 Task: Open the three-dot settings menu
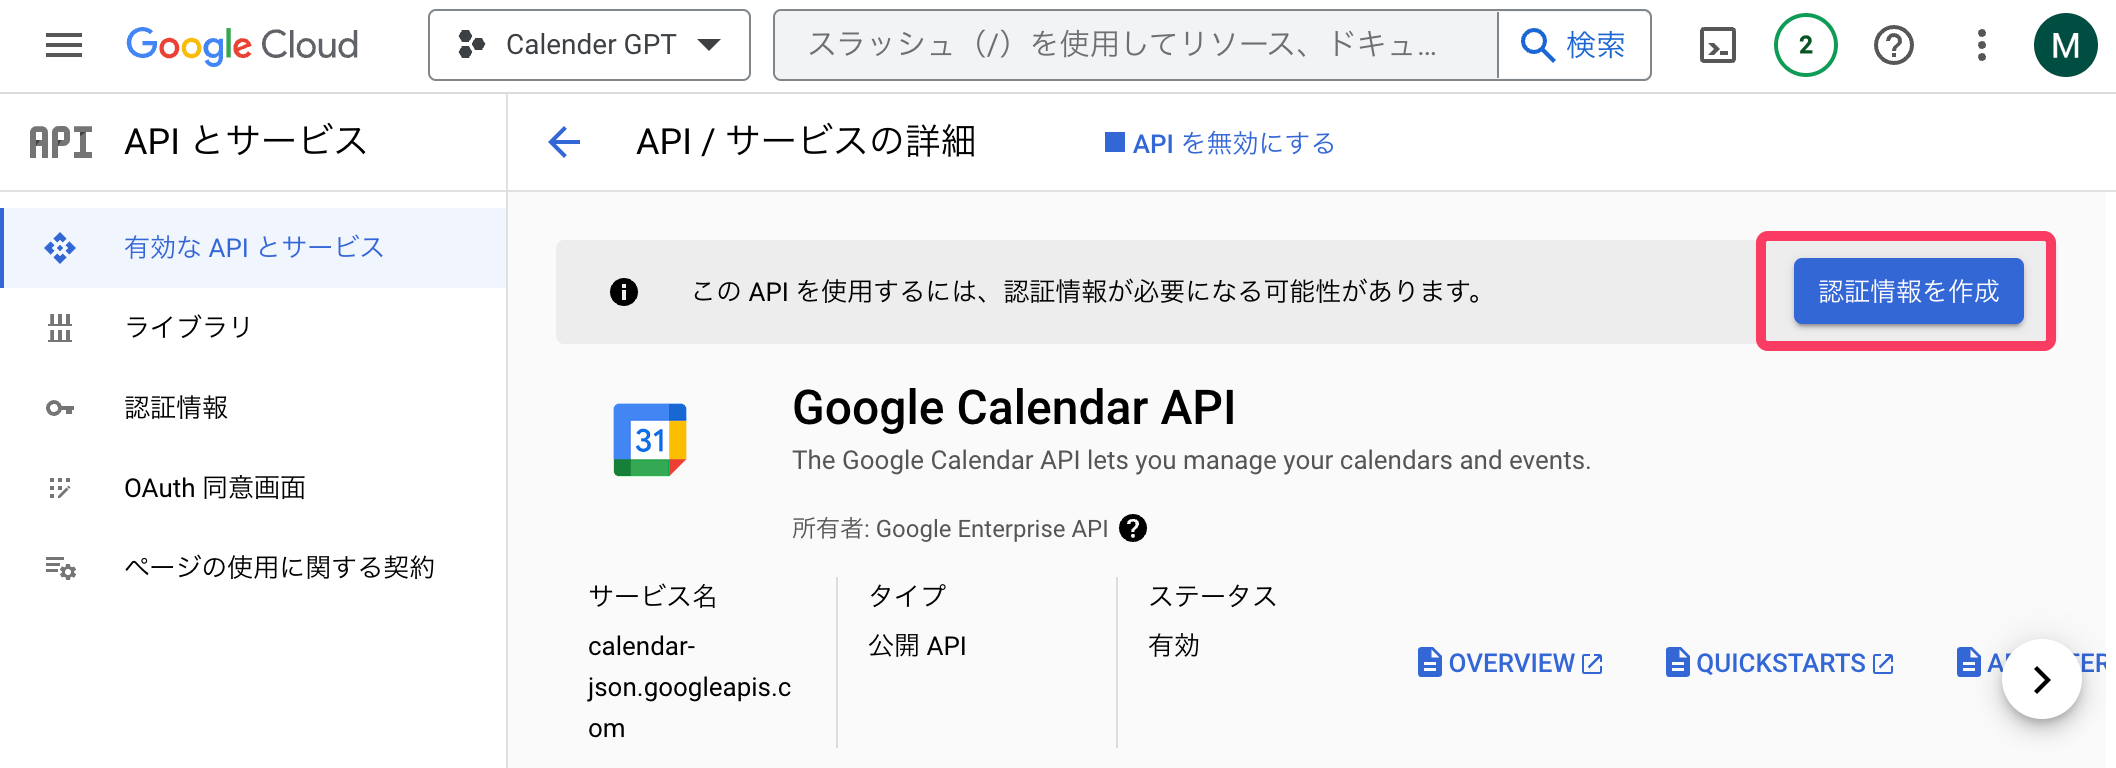tap(1981, 45)
